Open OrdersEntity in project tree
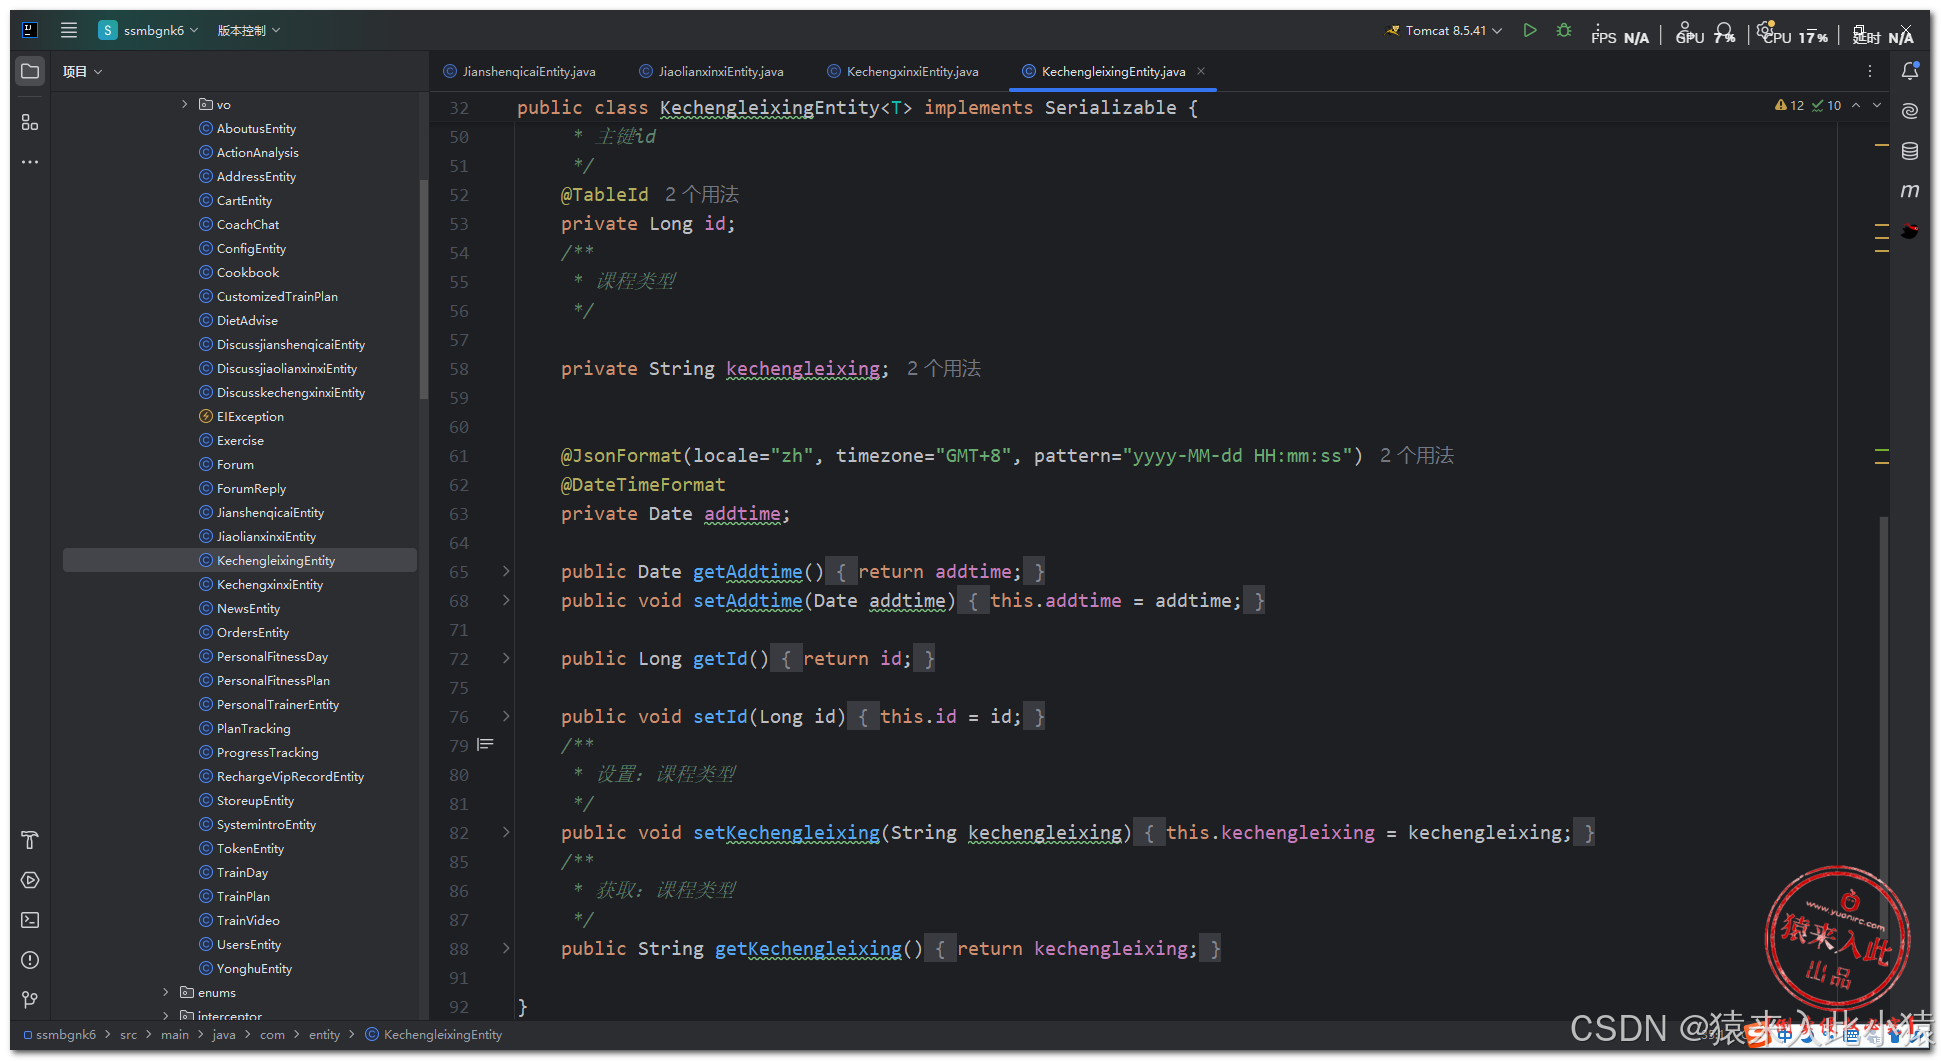Viewport: 1941px width, 1061px height. 244,632
